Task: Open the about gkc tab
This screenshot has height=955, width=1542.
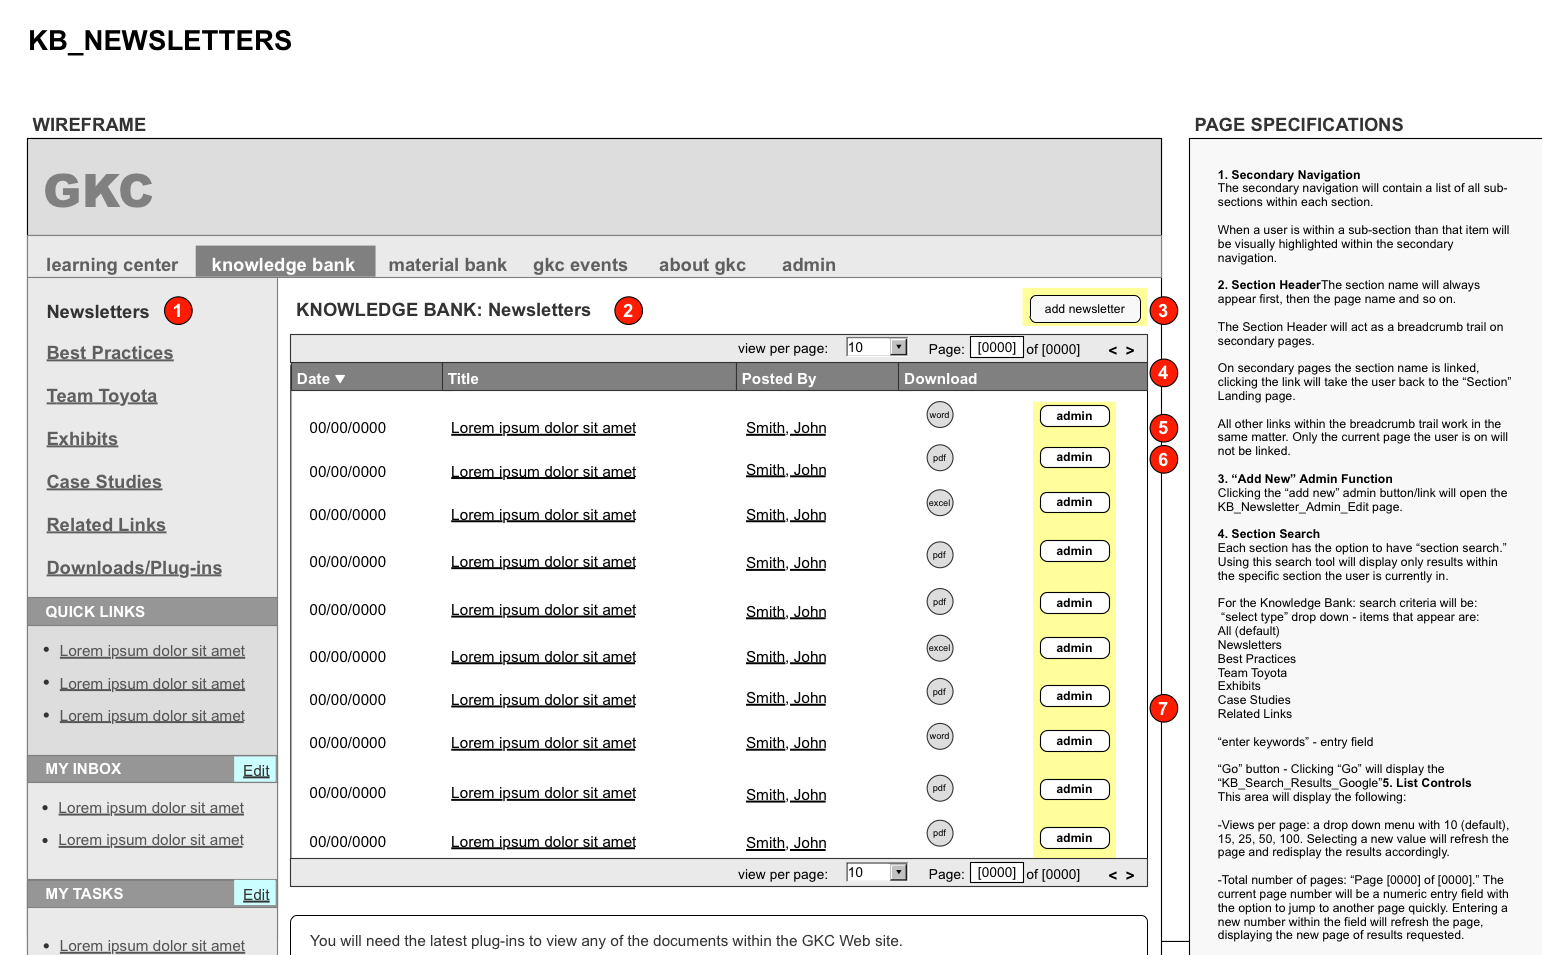Action: [x=702, y=265]
